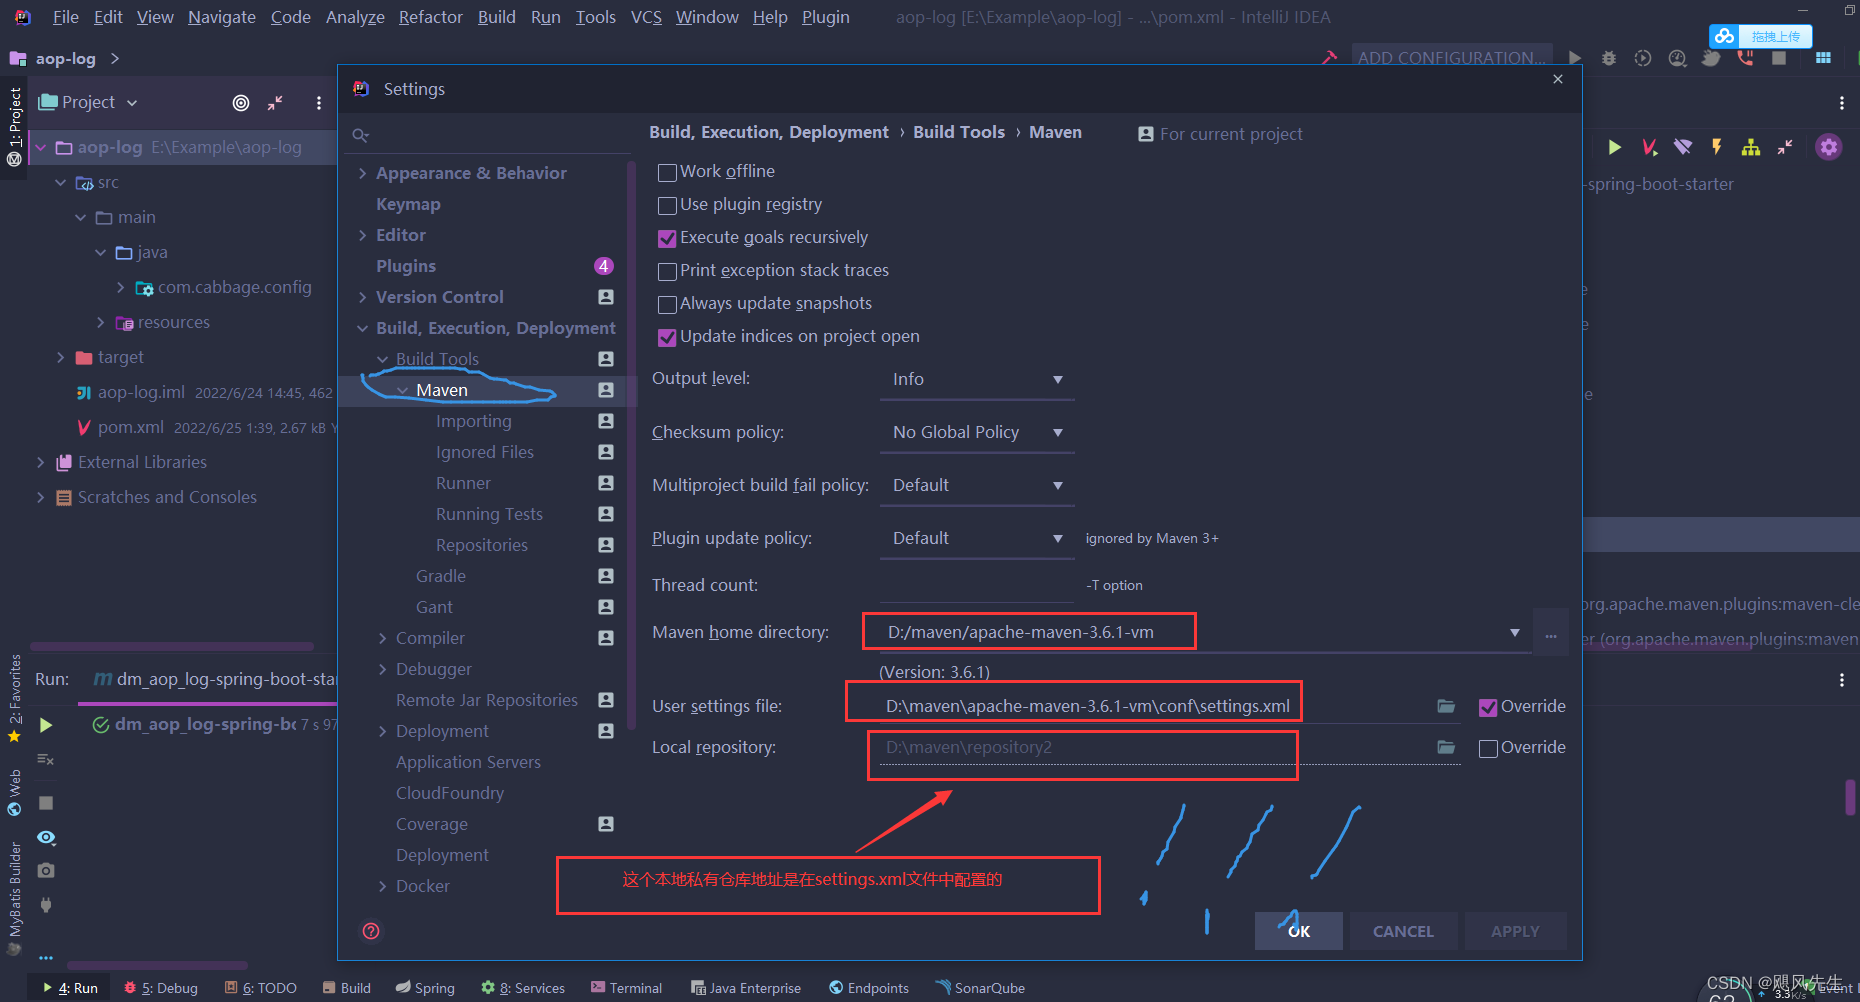Show Maven dependencies diagram icon
Viewport: 1860px width, 1002px height.
(1751, 147)
